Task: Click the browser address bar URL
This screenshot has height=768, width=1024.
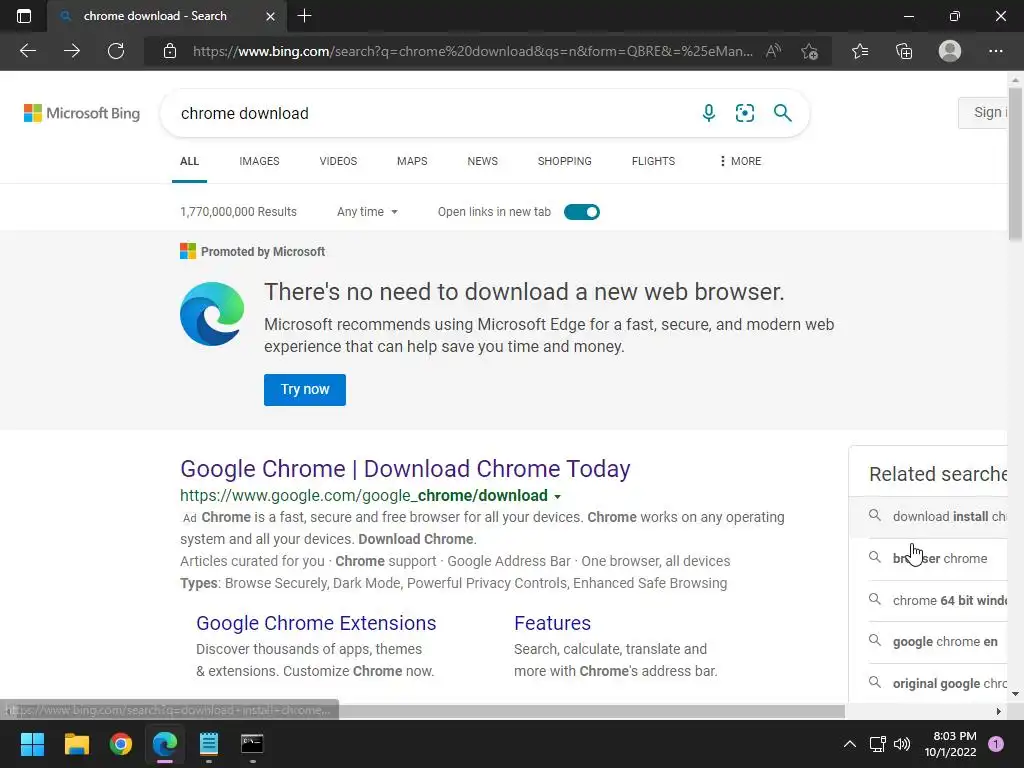Action: pos(473,51)
